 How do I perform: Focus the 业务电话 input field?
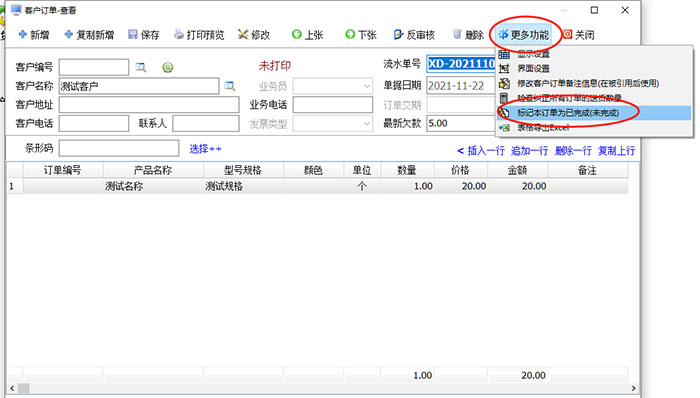pos(333,105)
